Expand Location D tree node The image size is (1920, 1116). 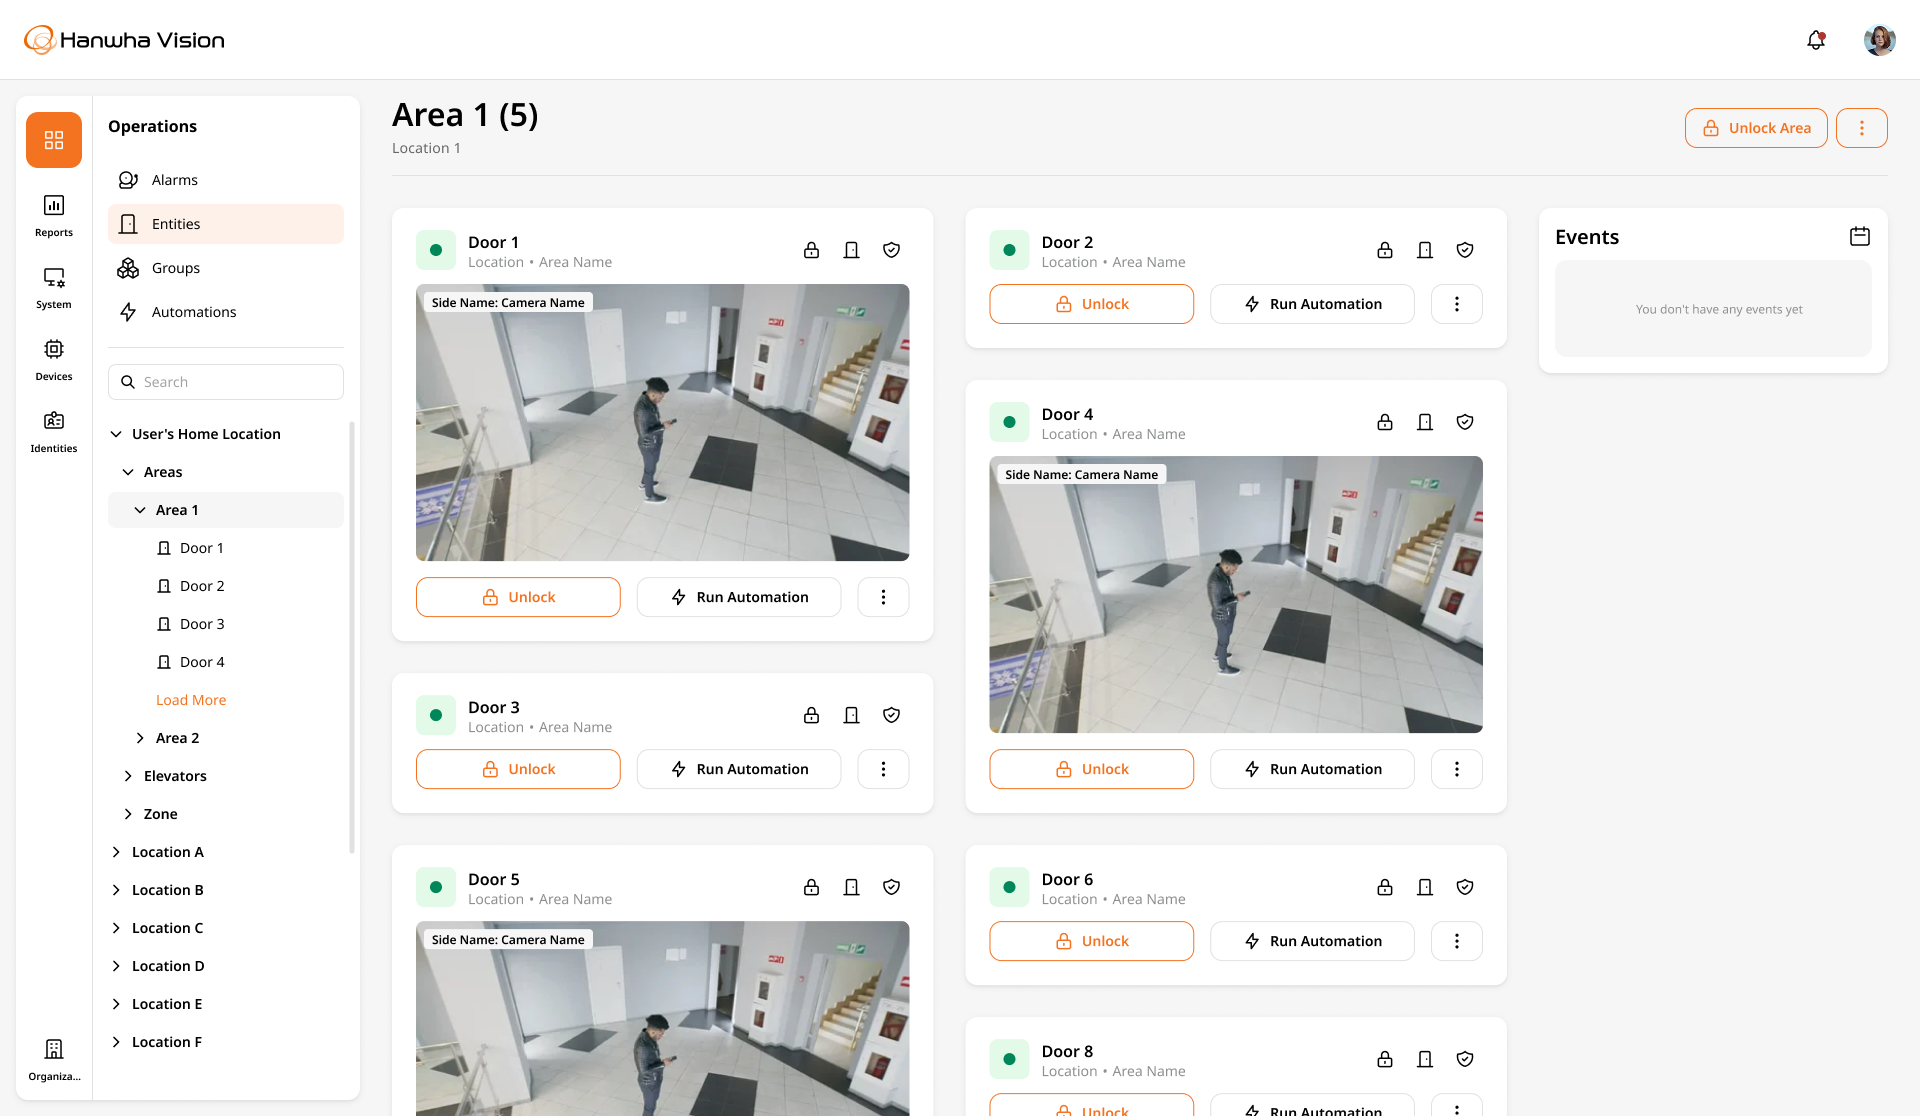[x=116, y=966]
